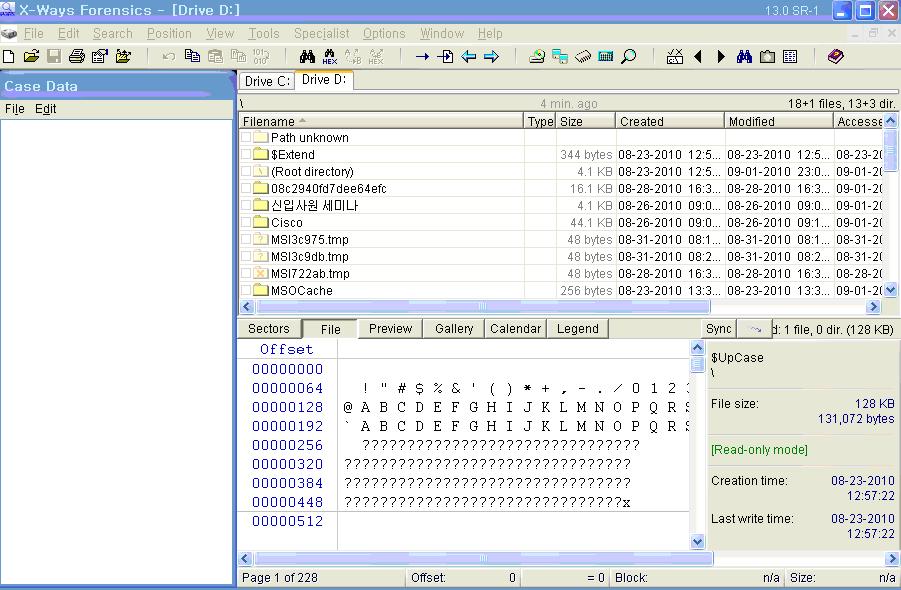Viewport: 901px width, 590px height.
Task: Click the Sync button
Action: coord(718,329)
